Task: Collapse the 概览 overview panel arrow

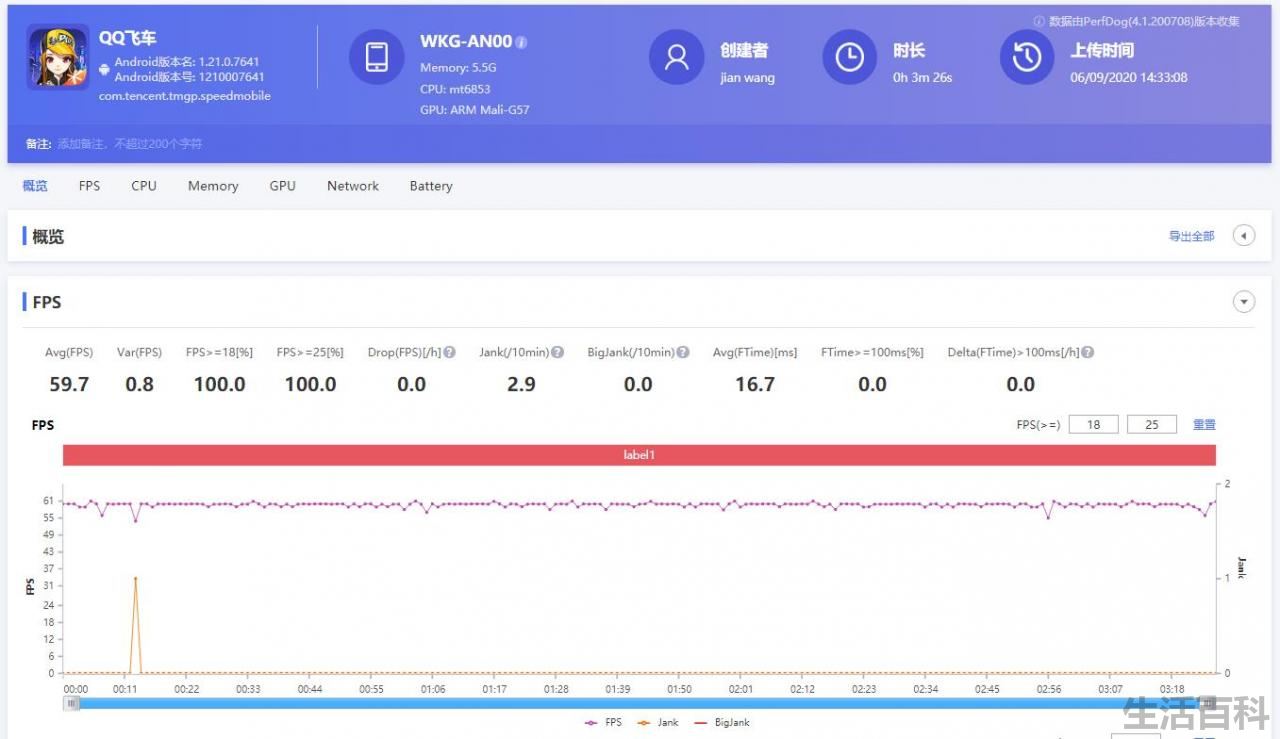Action: point(1243,236)
